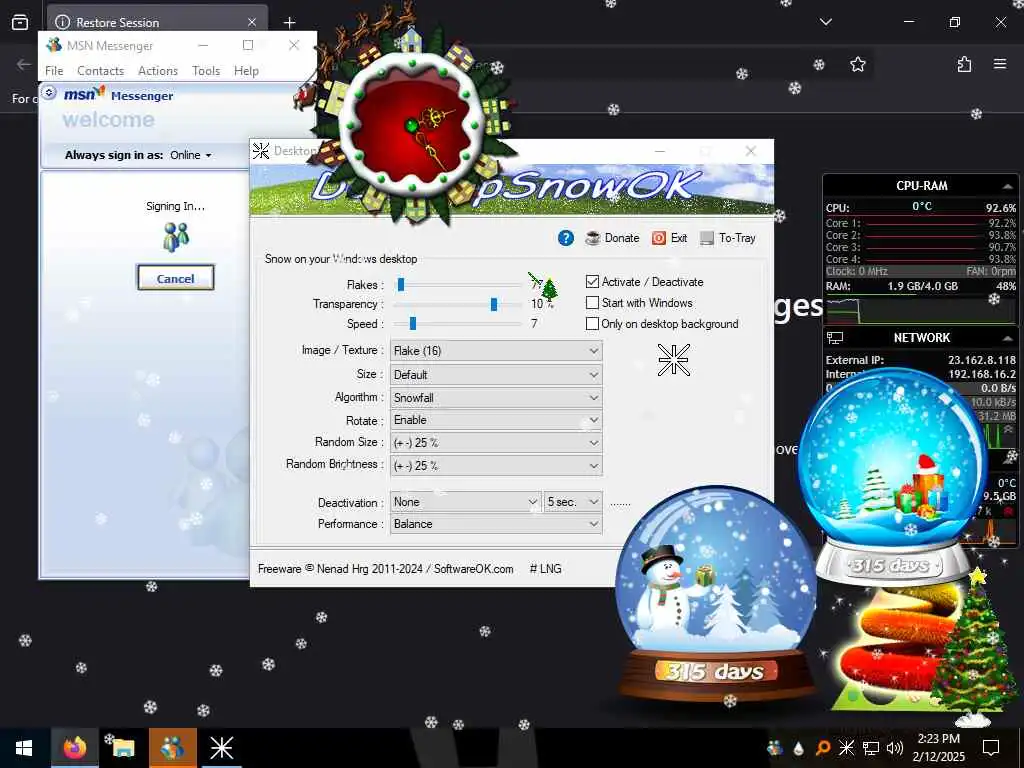Open the Size dropdown
This screenshot has height=768, width=1024.
click(496, 375)
